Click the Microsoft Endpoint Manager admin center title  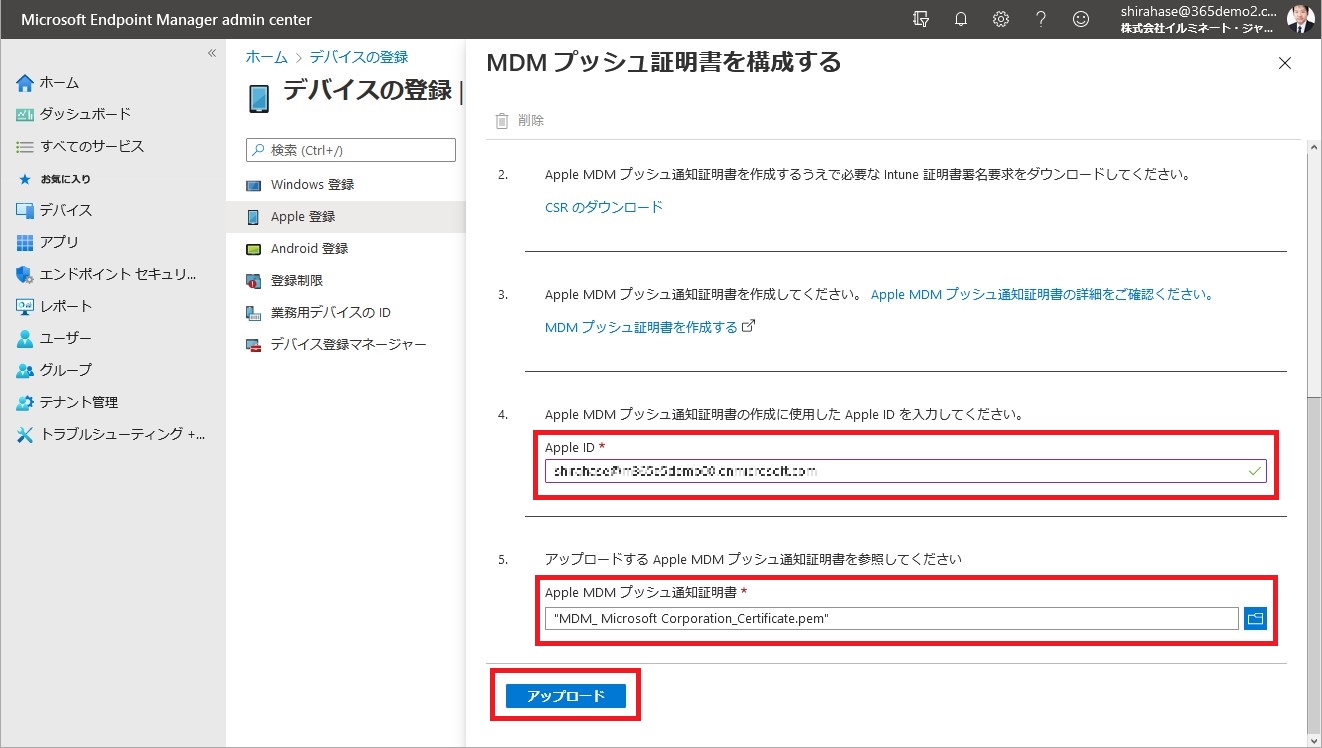point(166,20)
